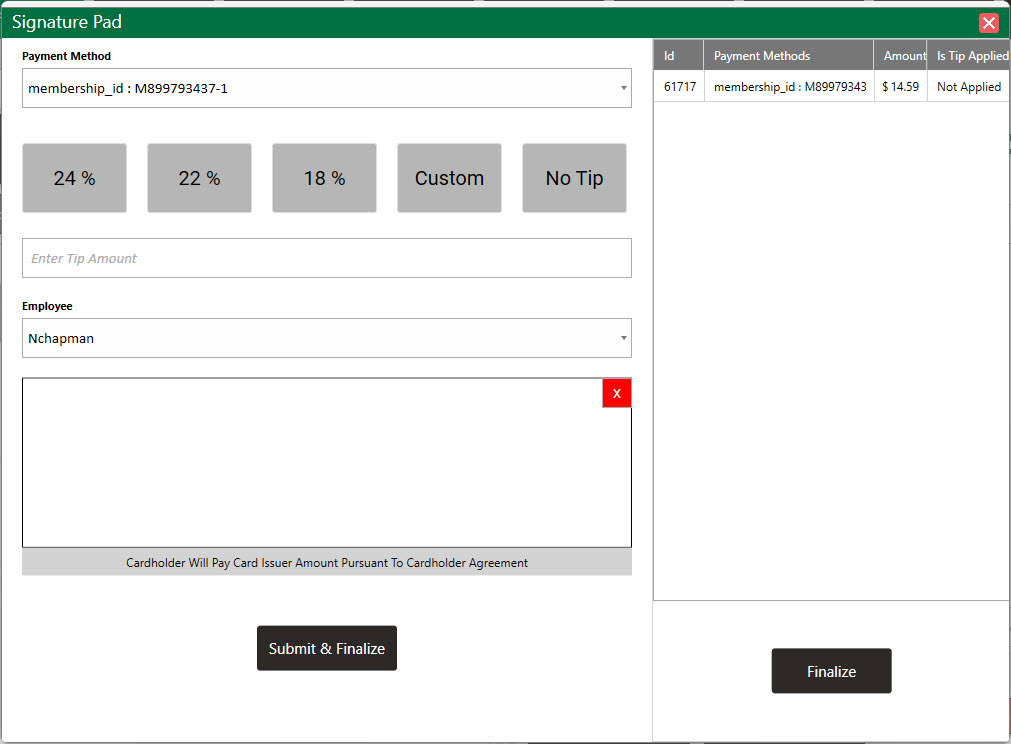Expand the Employee dropdown showing Nchapman

click(326, 338)
